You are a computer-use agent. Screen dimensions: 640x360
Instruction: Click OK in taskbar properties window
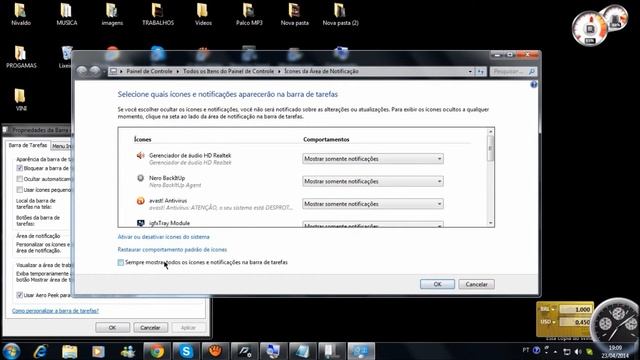(x=113, y=327)
